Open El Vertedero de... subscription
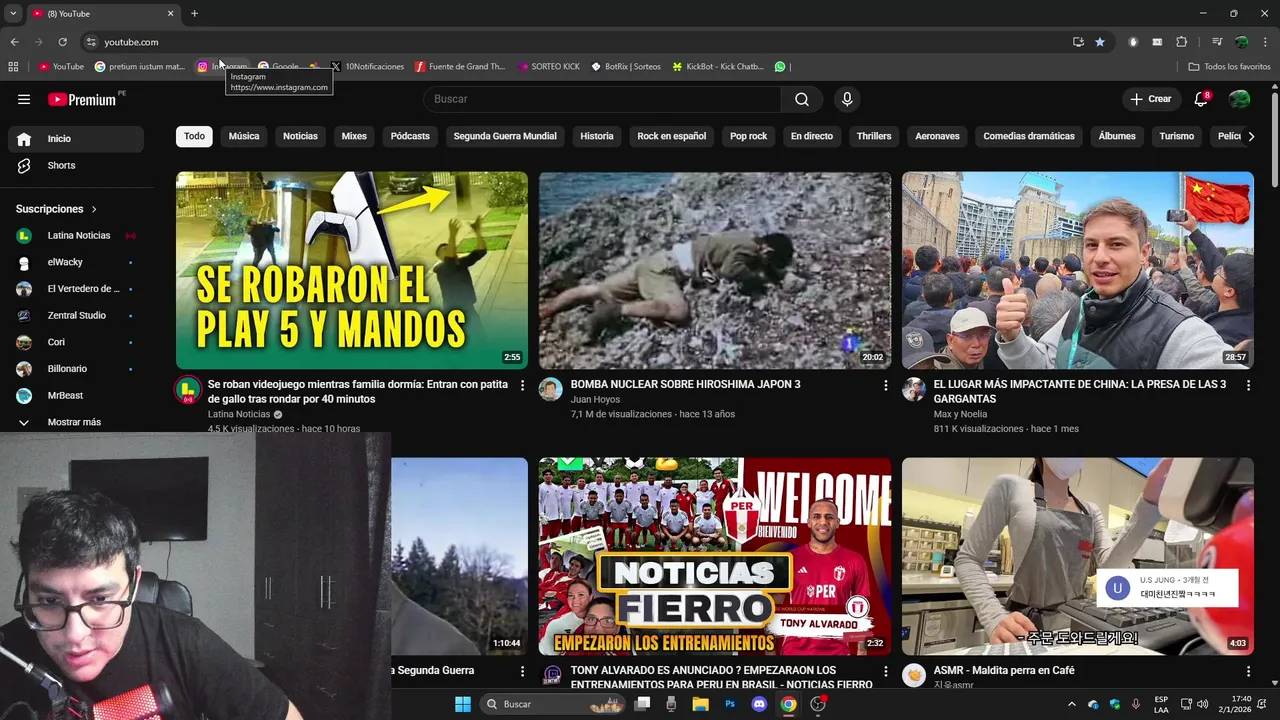This screenshot has width=1280, height=720. click(76, 289)
